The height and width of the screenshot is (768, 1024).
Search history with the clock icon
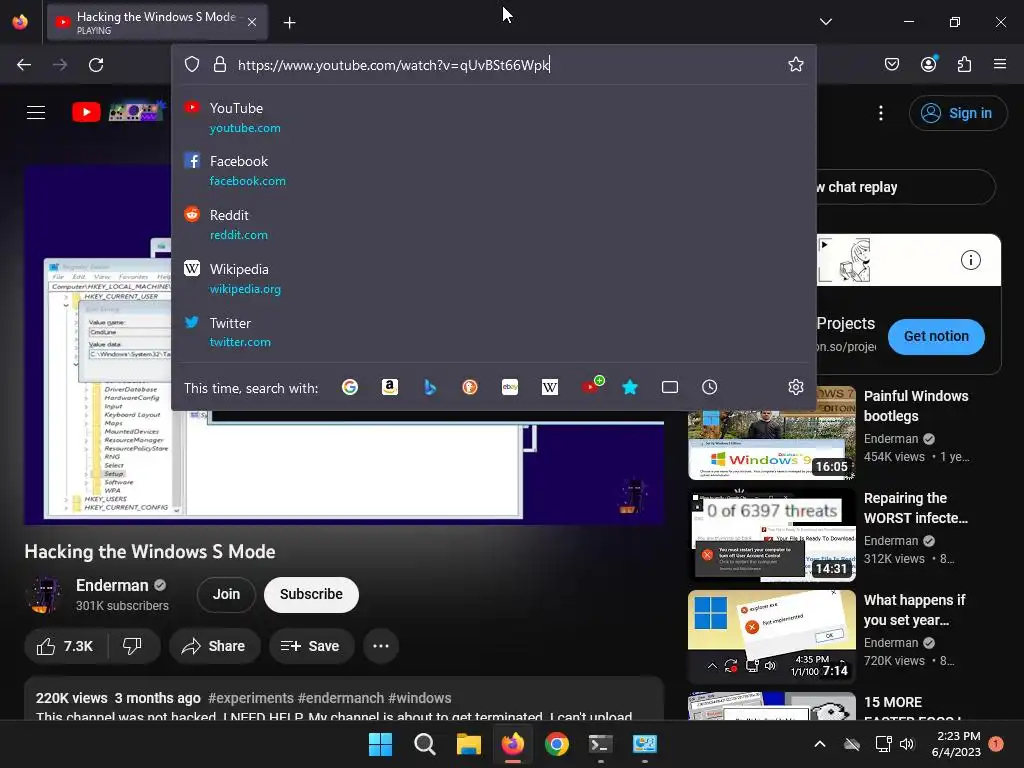(x=709, y=387)
